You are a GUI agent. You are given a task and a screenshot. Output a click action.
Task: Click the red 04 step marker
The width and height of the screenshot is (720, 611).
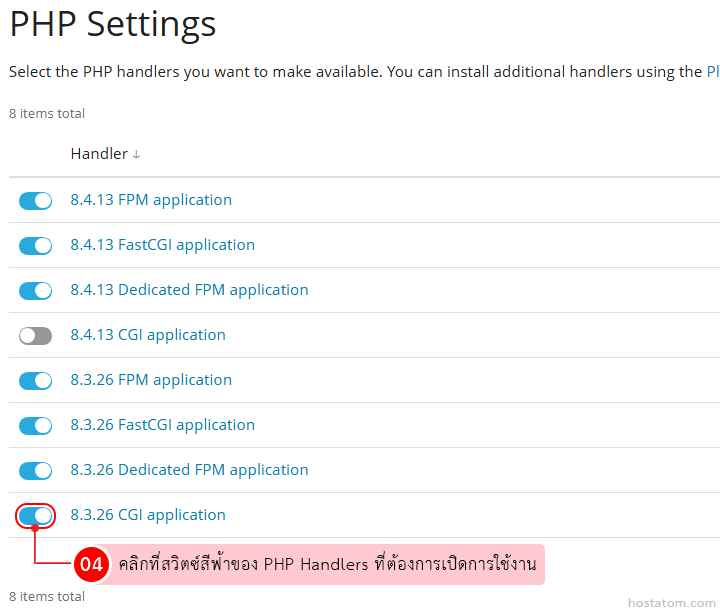[x=92, y=564]
